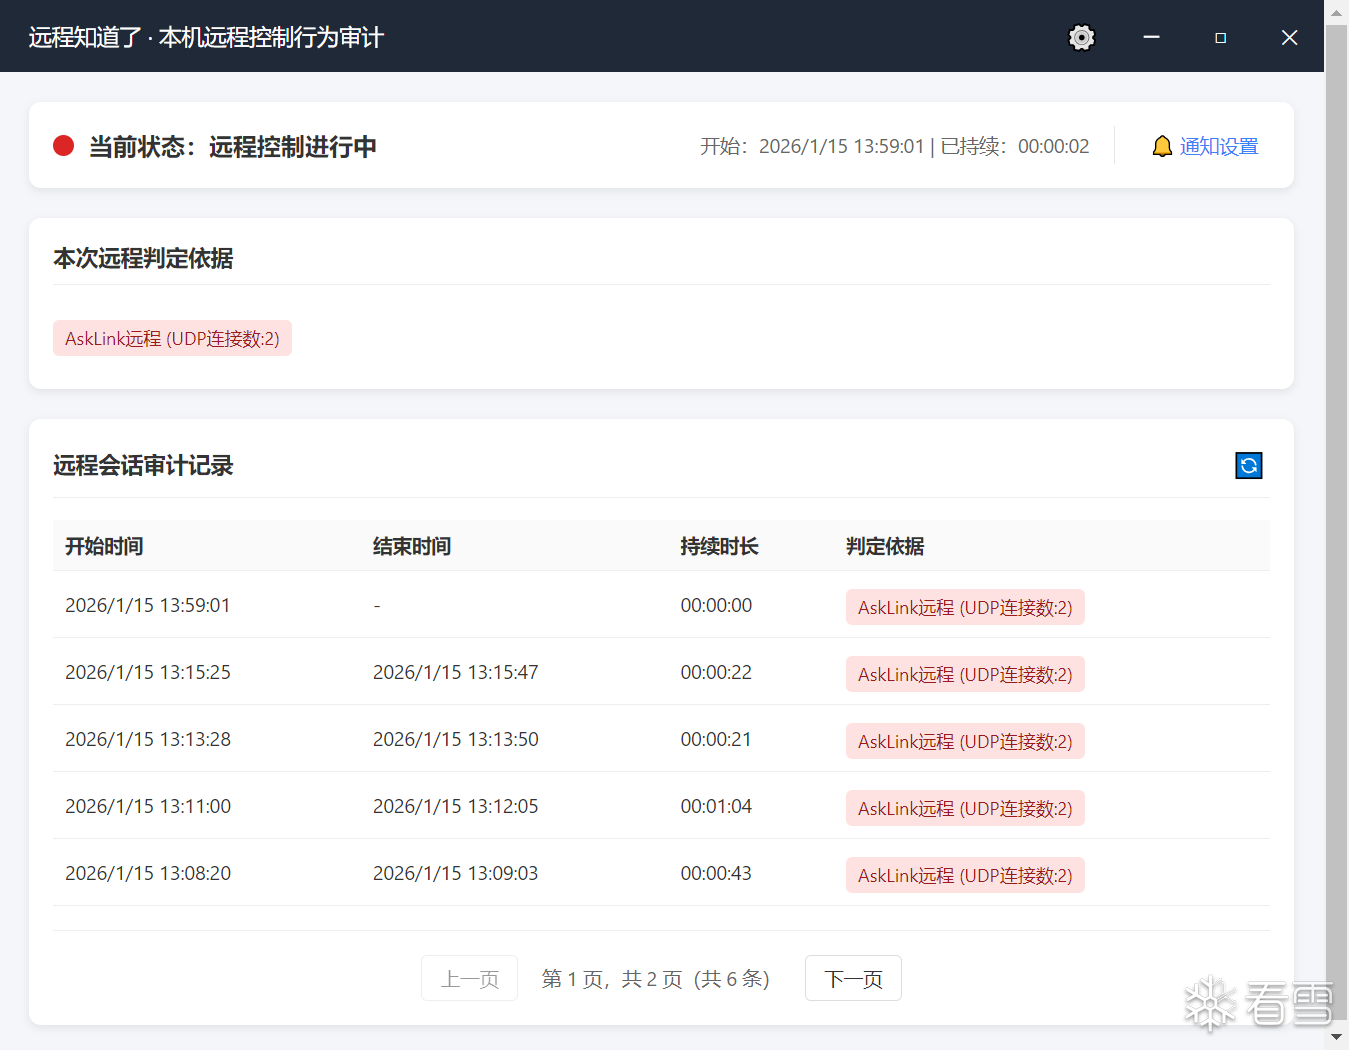Viewport: 1349px width, 1050px height.
Task: Click the 结束时间 column header
Action: click(x=412, y=546)
